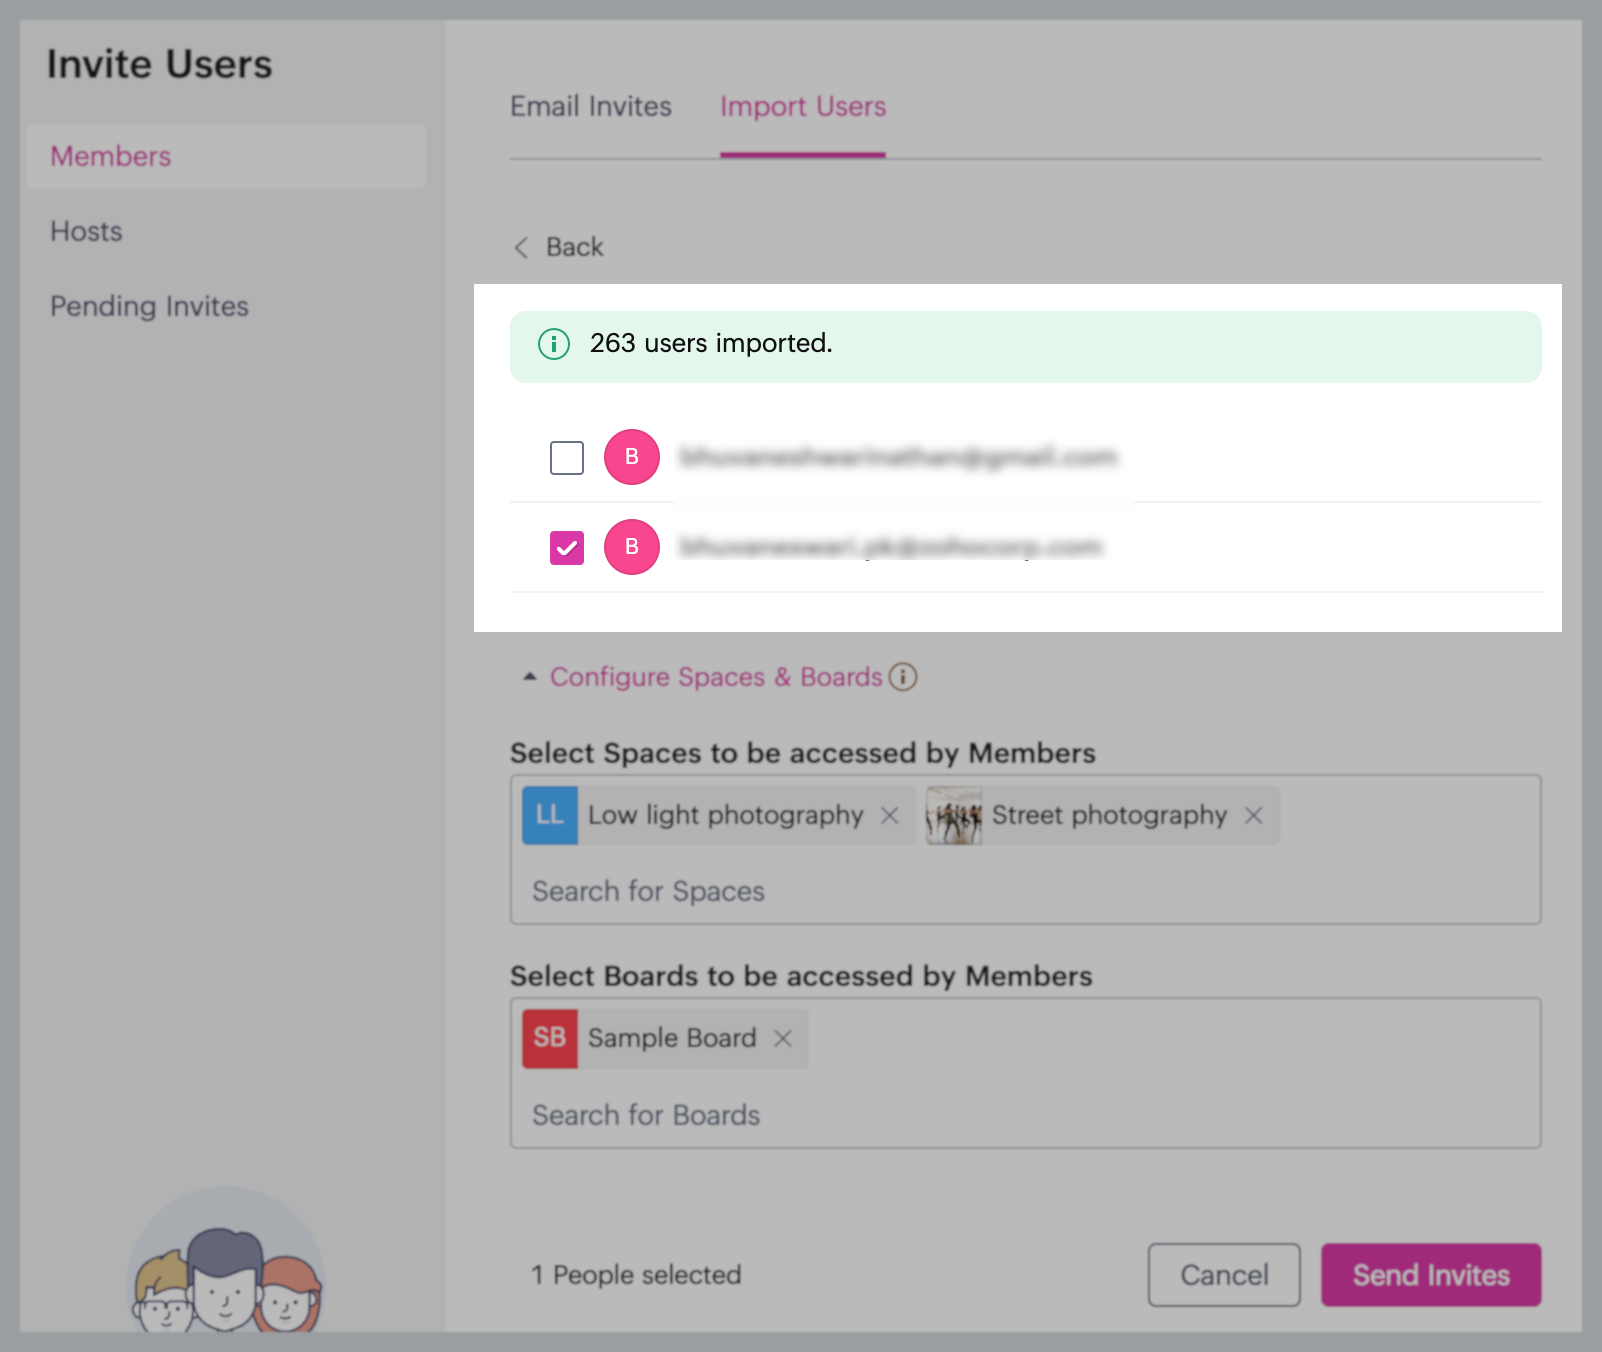Click Cancel button
The width and height of the screenshot is (1602, 1352).
click(1224, 1275)
